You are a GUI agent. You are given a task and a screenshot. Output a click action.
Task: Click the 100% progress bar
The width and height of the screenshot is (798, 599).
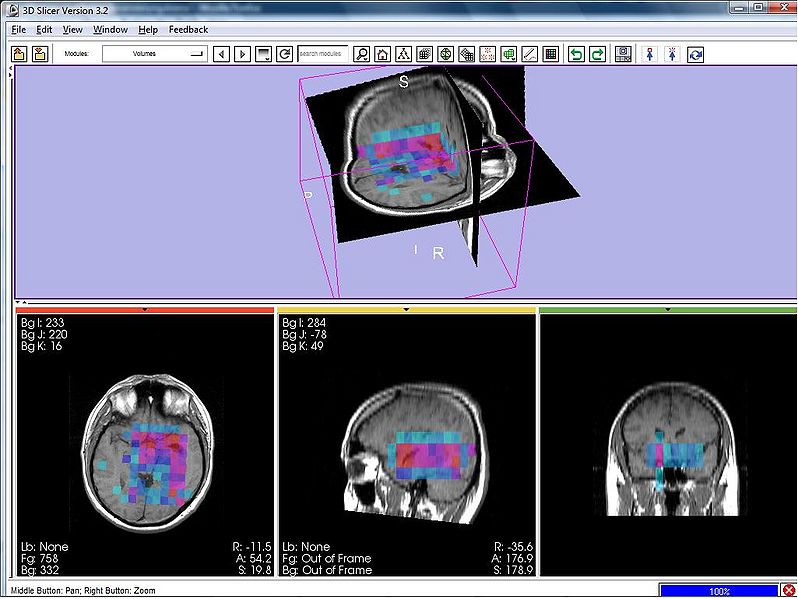[719, 591]
